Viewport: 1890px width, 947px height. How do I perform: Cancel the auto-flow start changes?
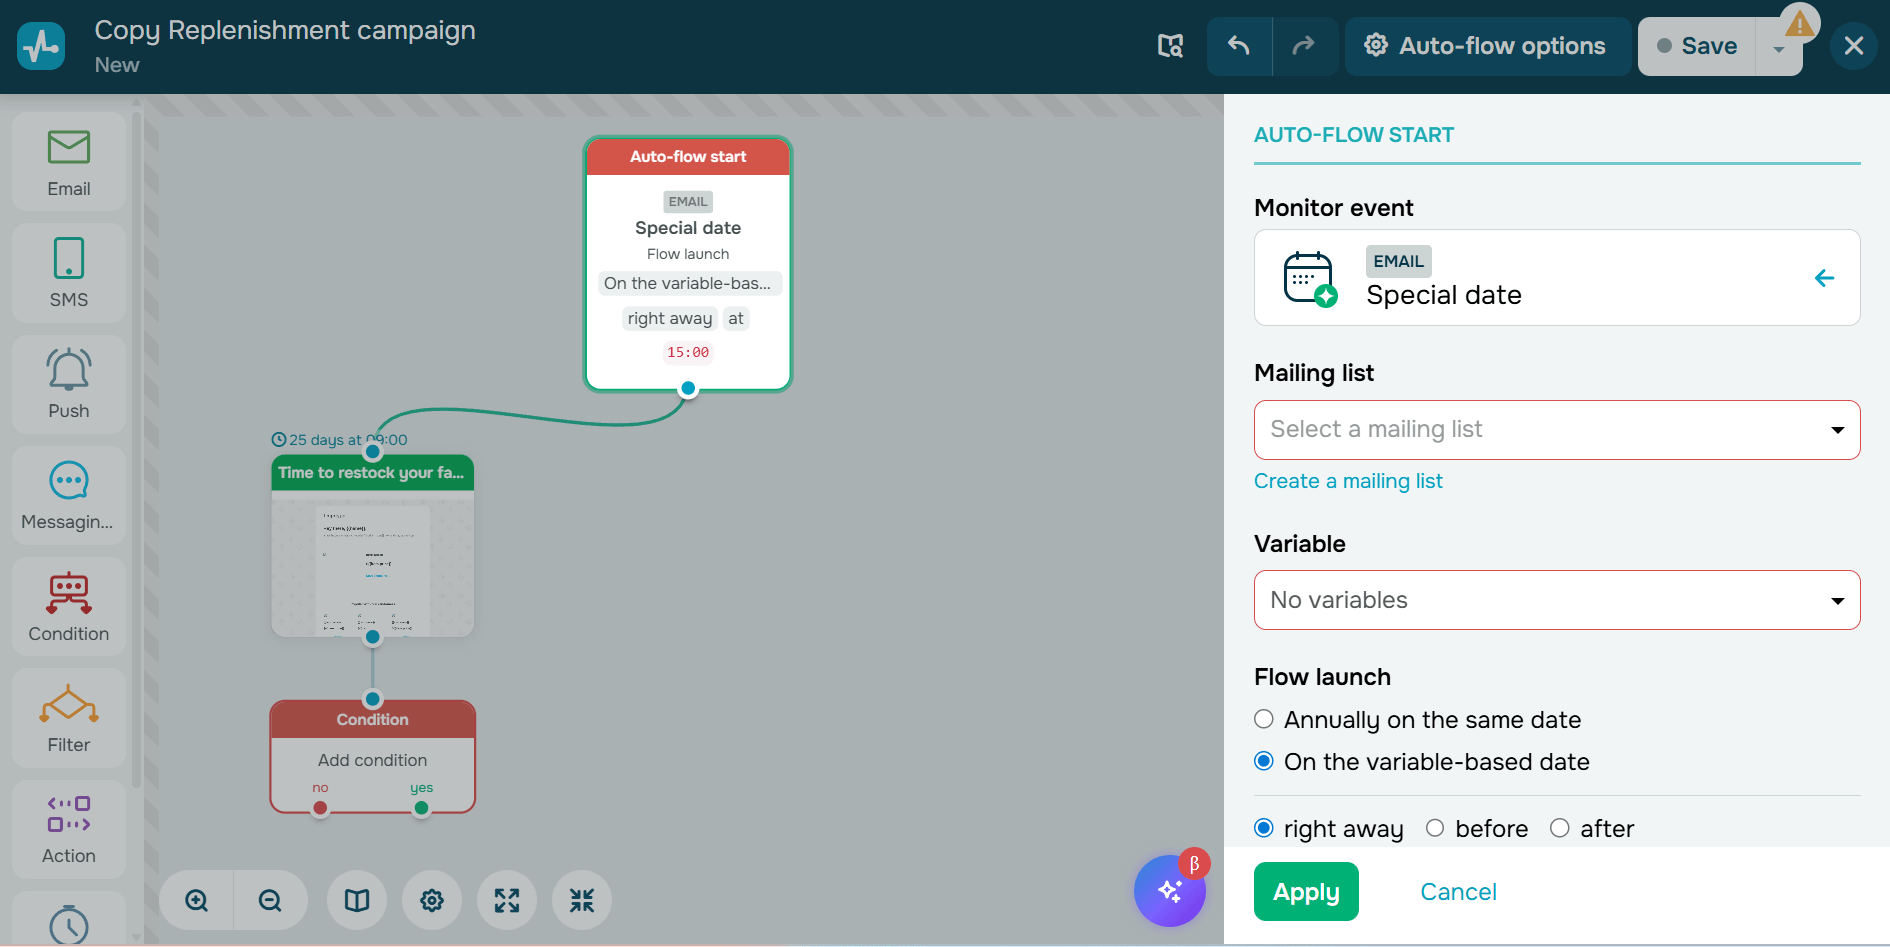pyautogui.click(x=1458, y=892)
